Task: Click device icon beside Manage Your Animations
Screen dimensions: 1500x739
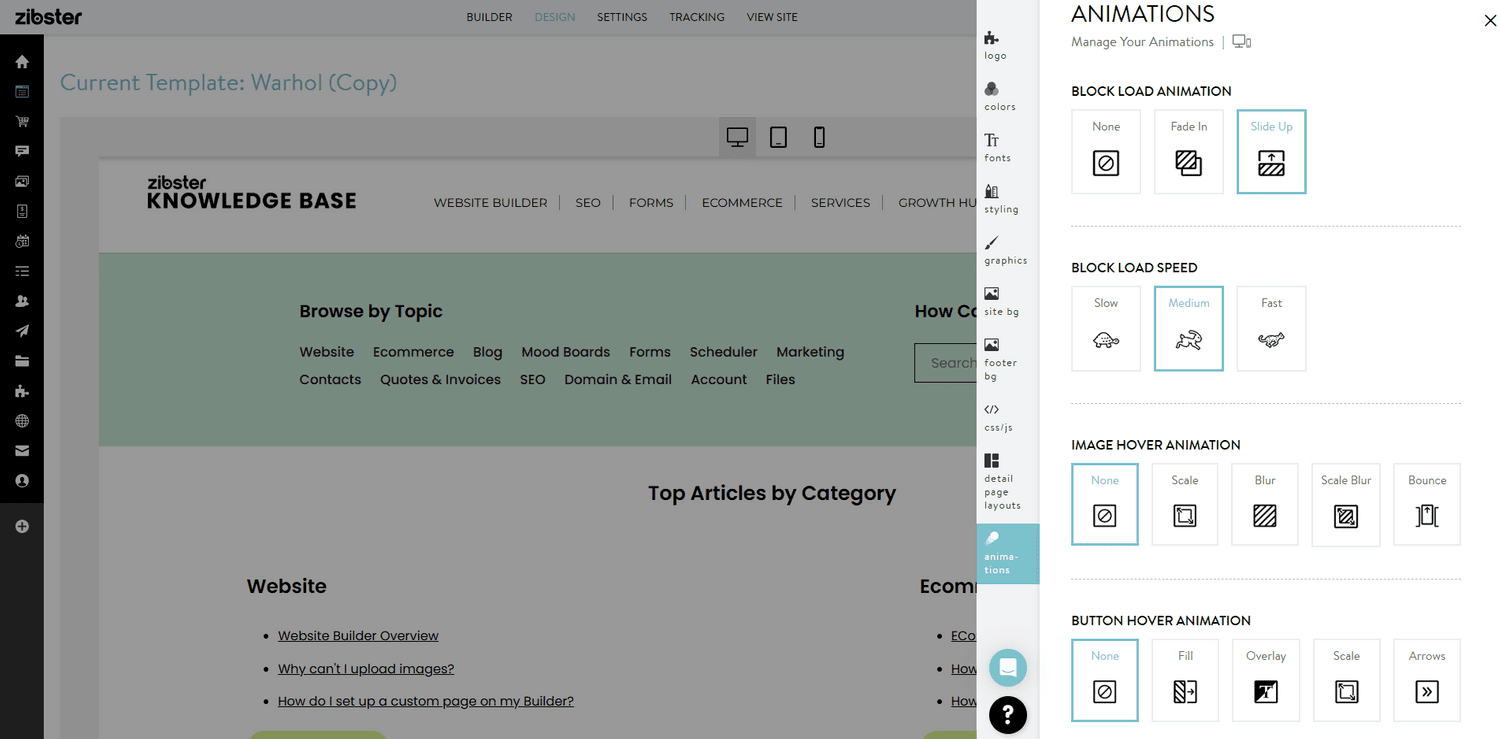Action: pyautogui.click(x=1242, y=42)
